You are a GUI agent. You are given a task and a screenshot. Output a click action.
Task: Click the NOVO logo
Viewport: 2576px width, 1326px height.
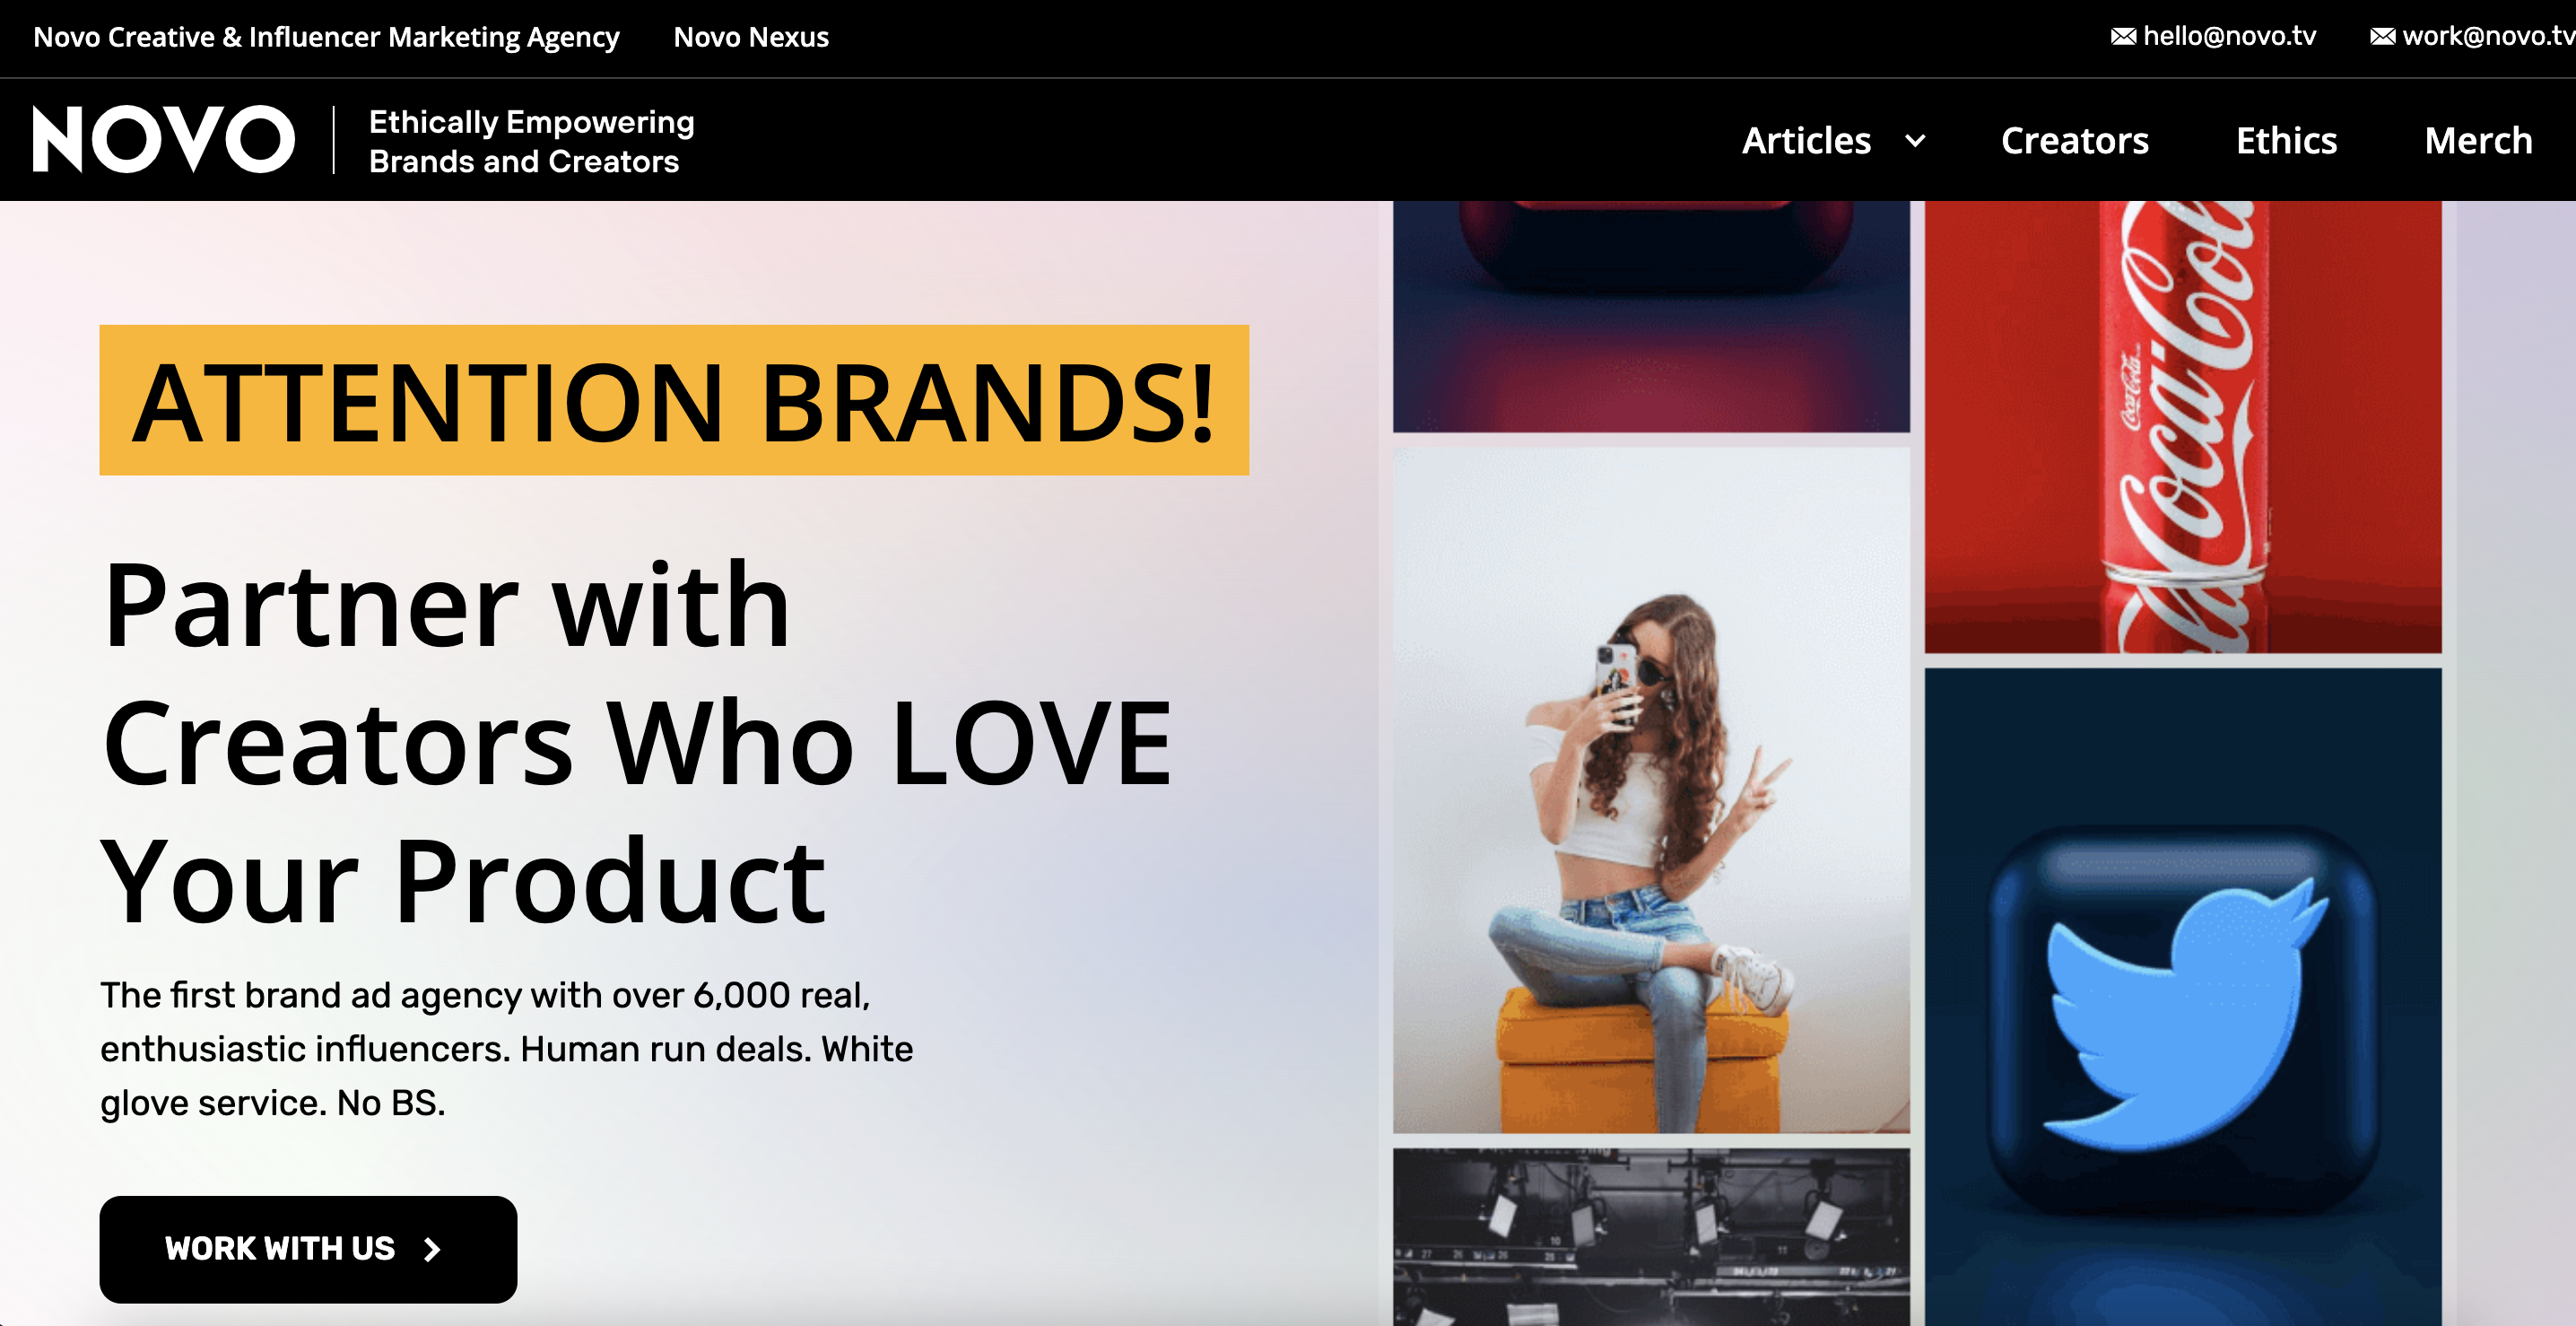(164, 140)
